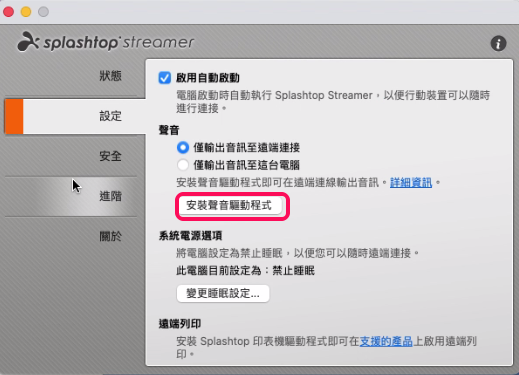519x375 pixels.
Task: Select 僅輸出音訊至遠端連接 radio button
Action: [183, 147]
